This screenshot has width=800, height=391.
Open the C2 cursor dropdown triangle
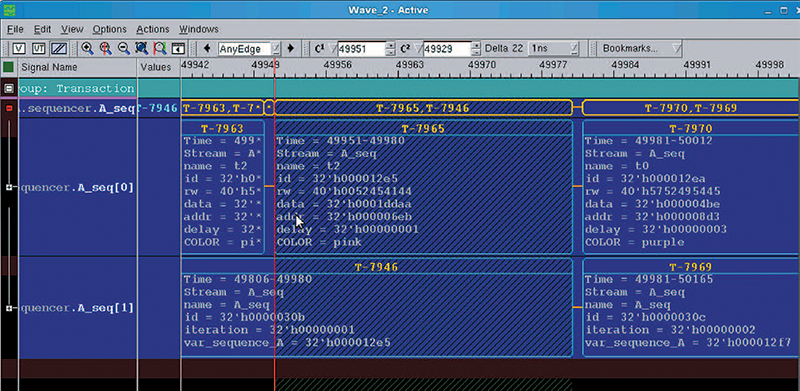(418, 49)
